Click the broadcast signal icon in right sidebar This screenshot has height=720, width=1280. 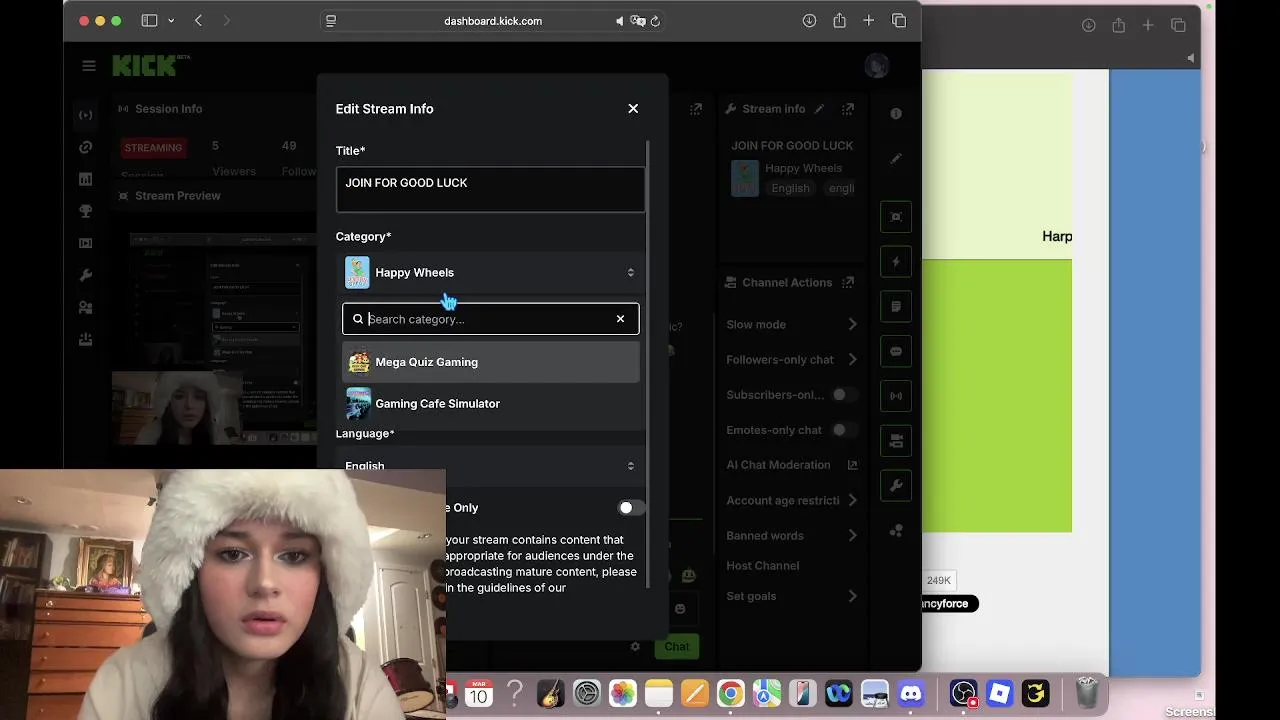[x=896, y=396]
